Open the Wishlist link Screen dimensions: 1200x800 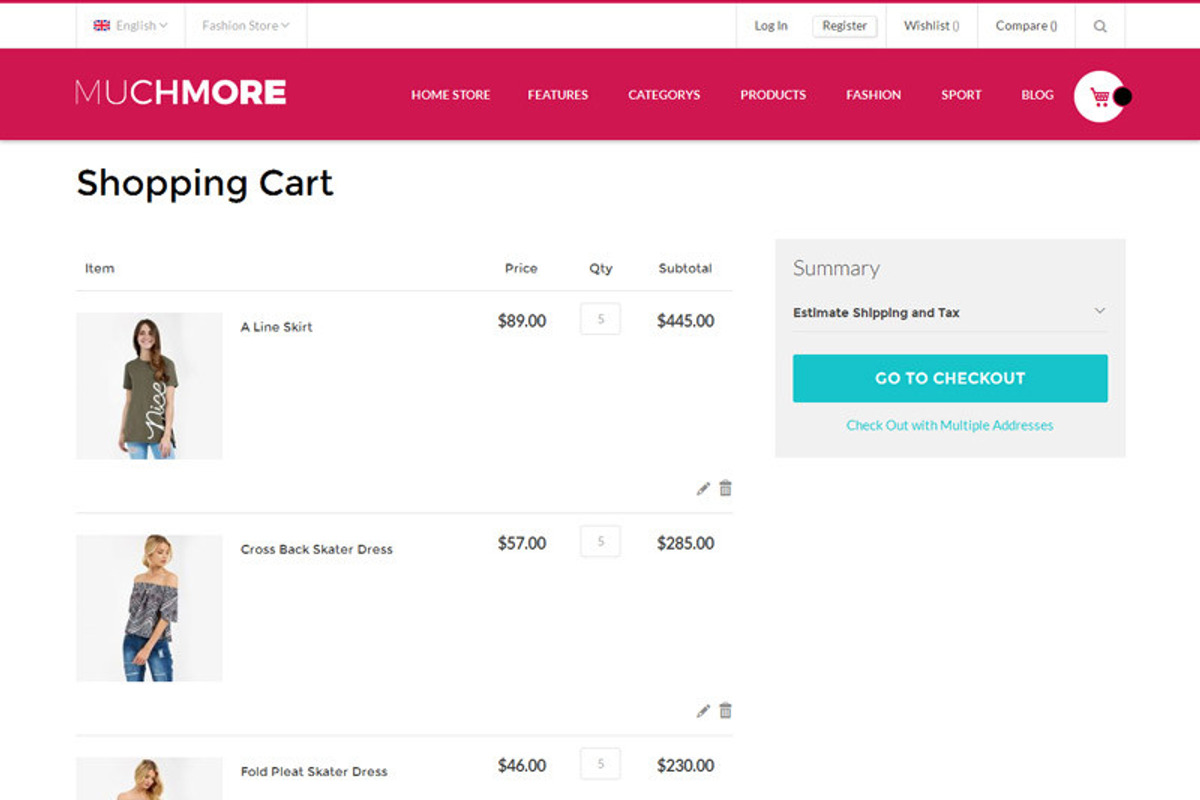931,26
